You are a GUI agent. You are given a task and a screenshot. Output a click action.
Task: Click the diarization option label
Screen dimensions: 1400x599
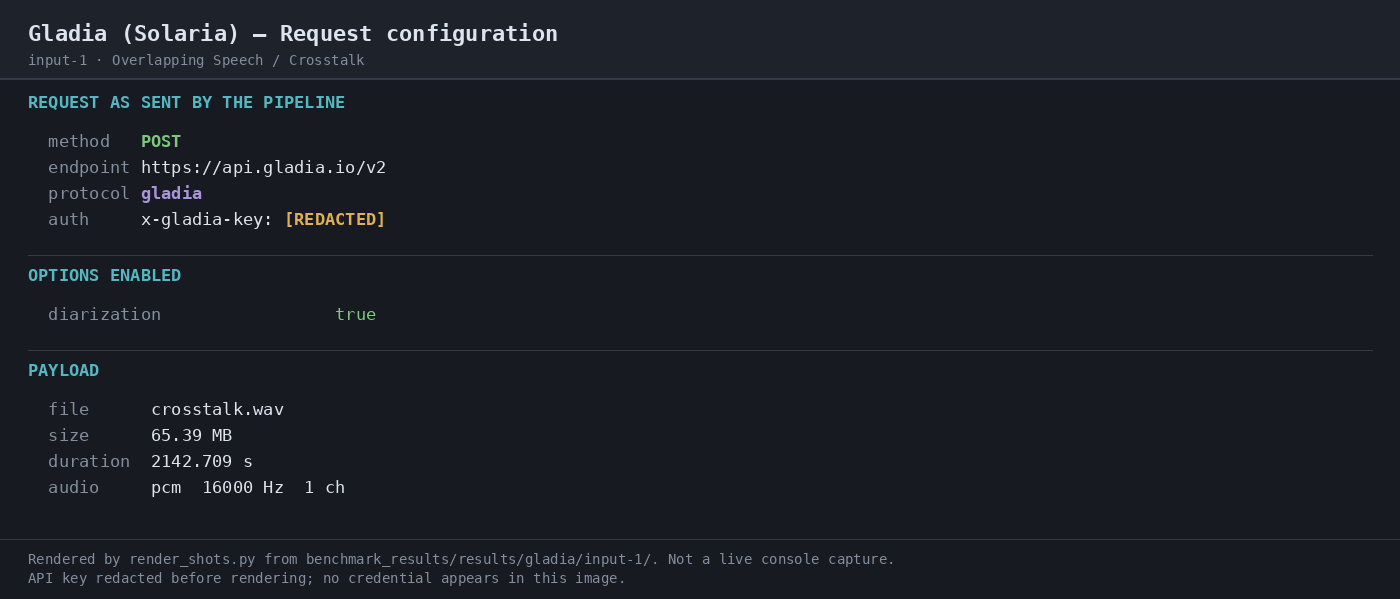click(x=104, y=315)
